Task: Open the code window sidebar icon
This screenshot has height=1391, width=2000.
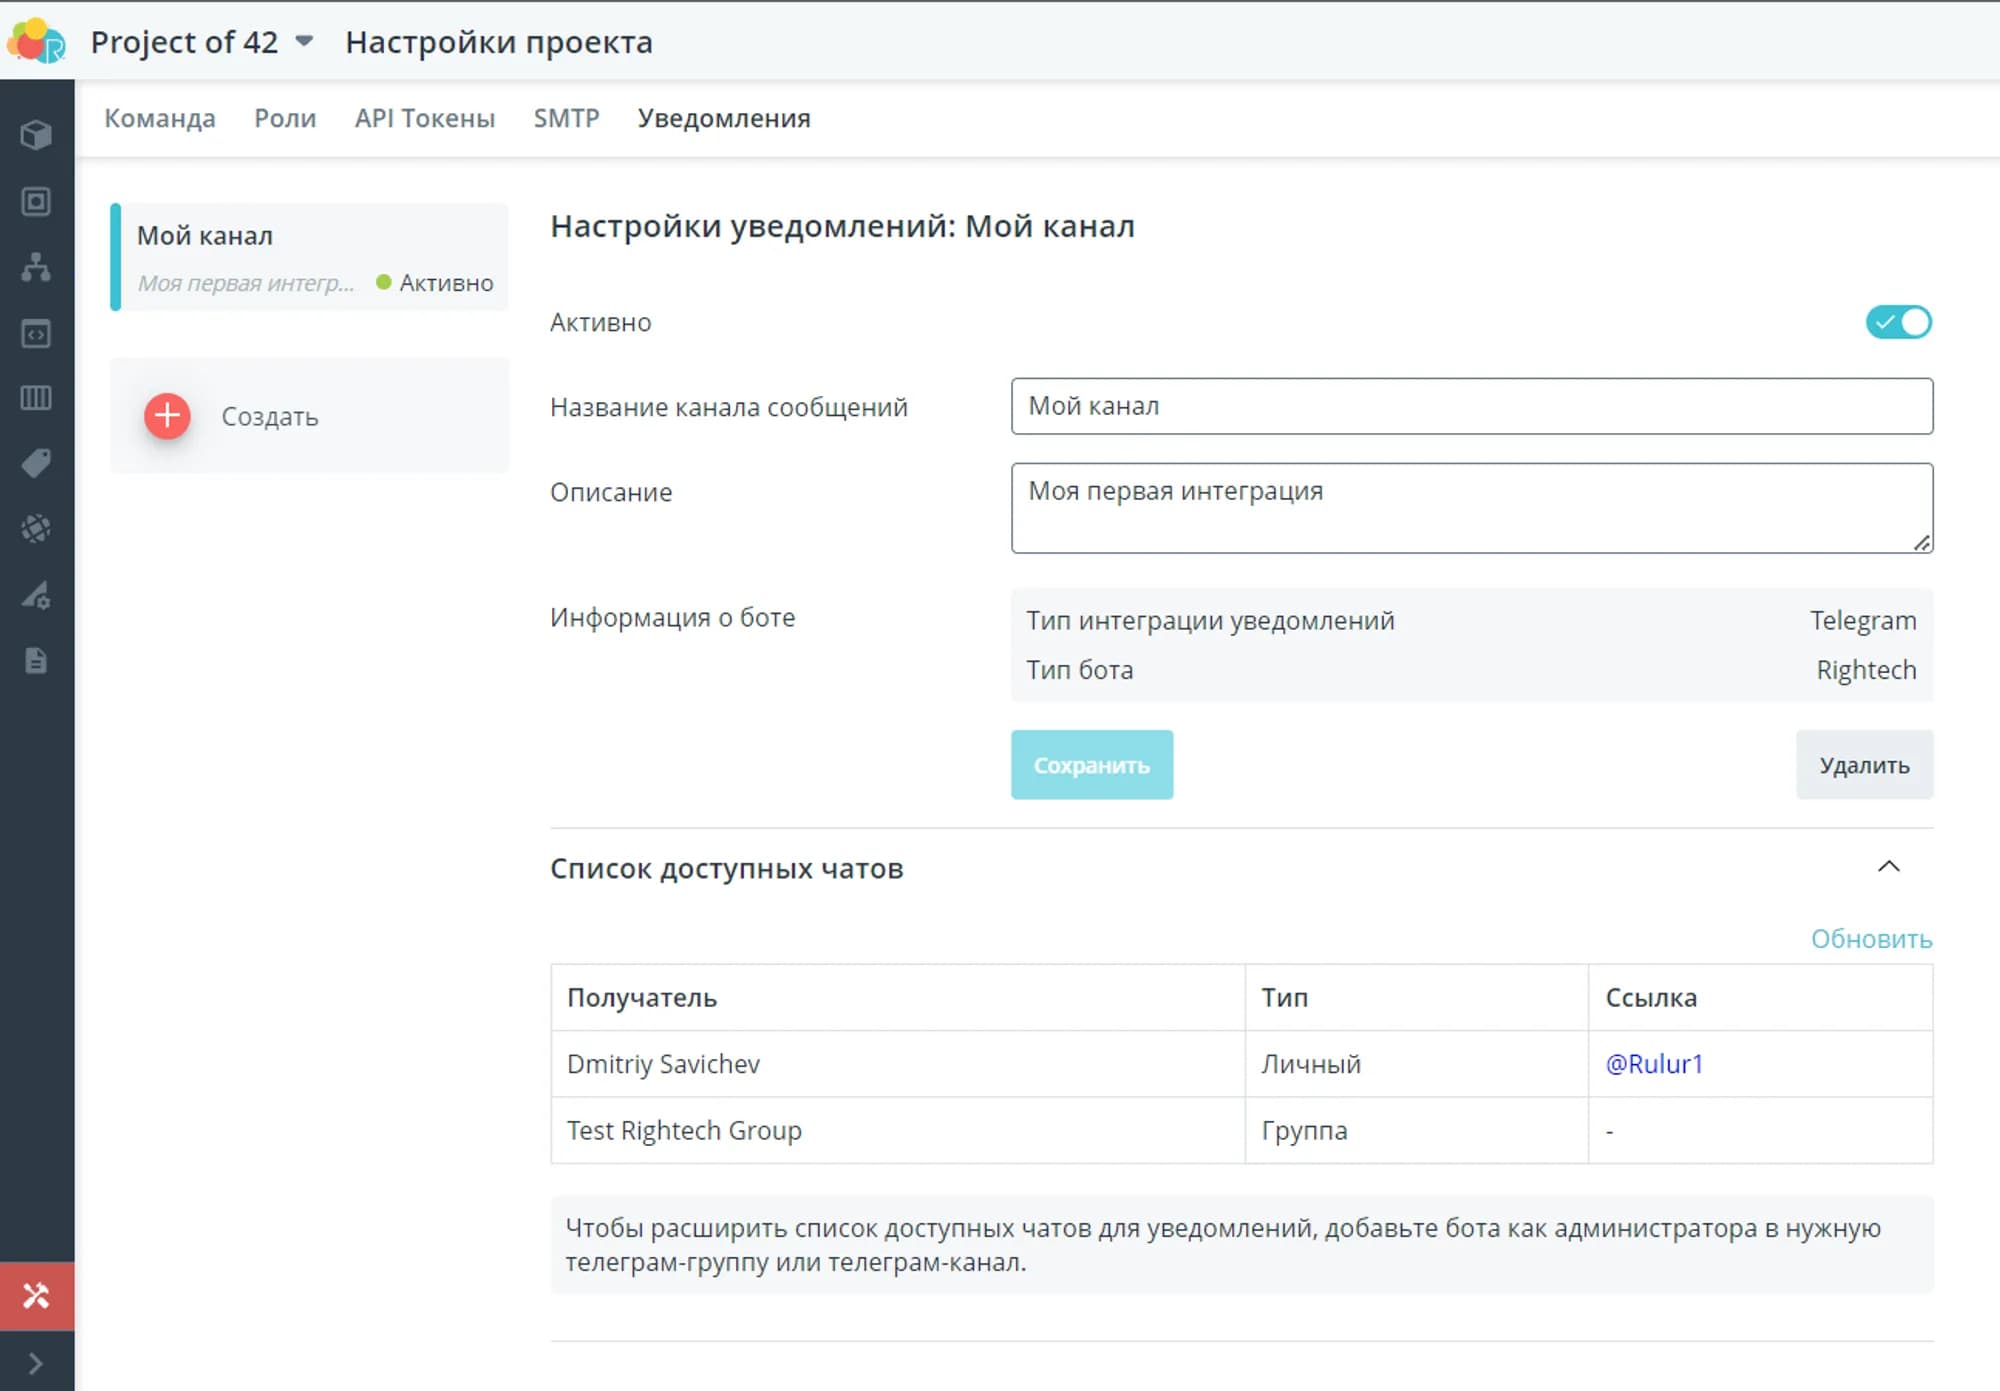Action: (x=36, y=333)
